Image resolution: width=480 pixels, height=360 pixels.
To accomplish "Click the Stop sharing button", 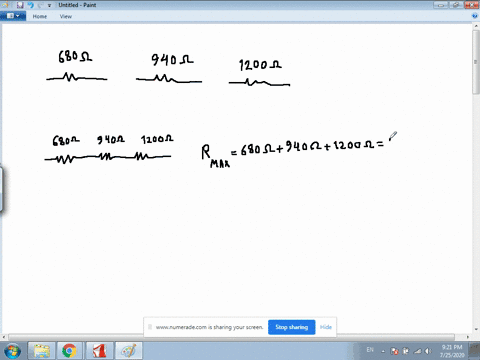I will (291, 327).
